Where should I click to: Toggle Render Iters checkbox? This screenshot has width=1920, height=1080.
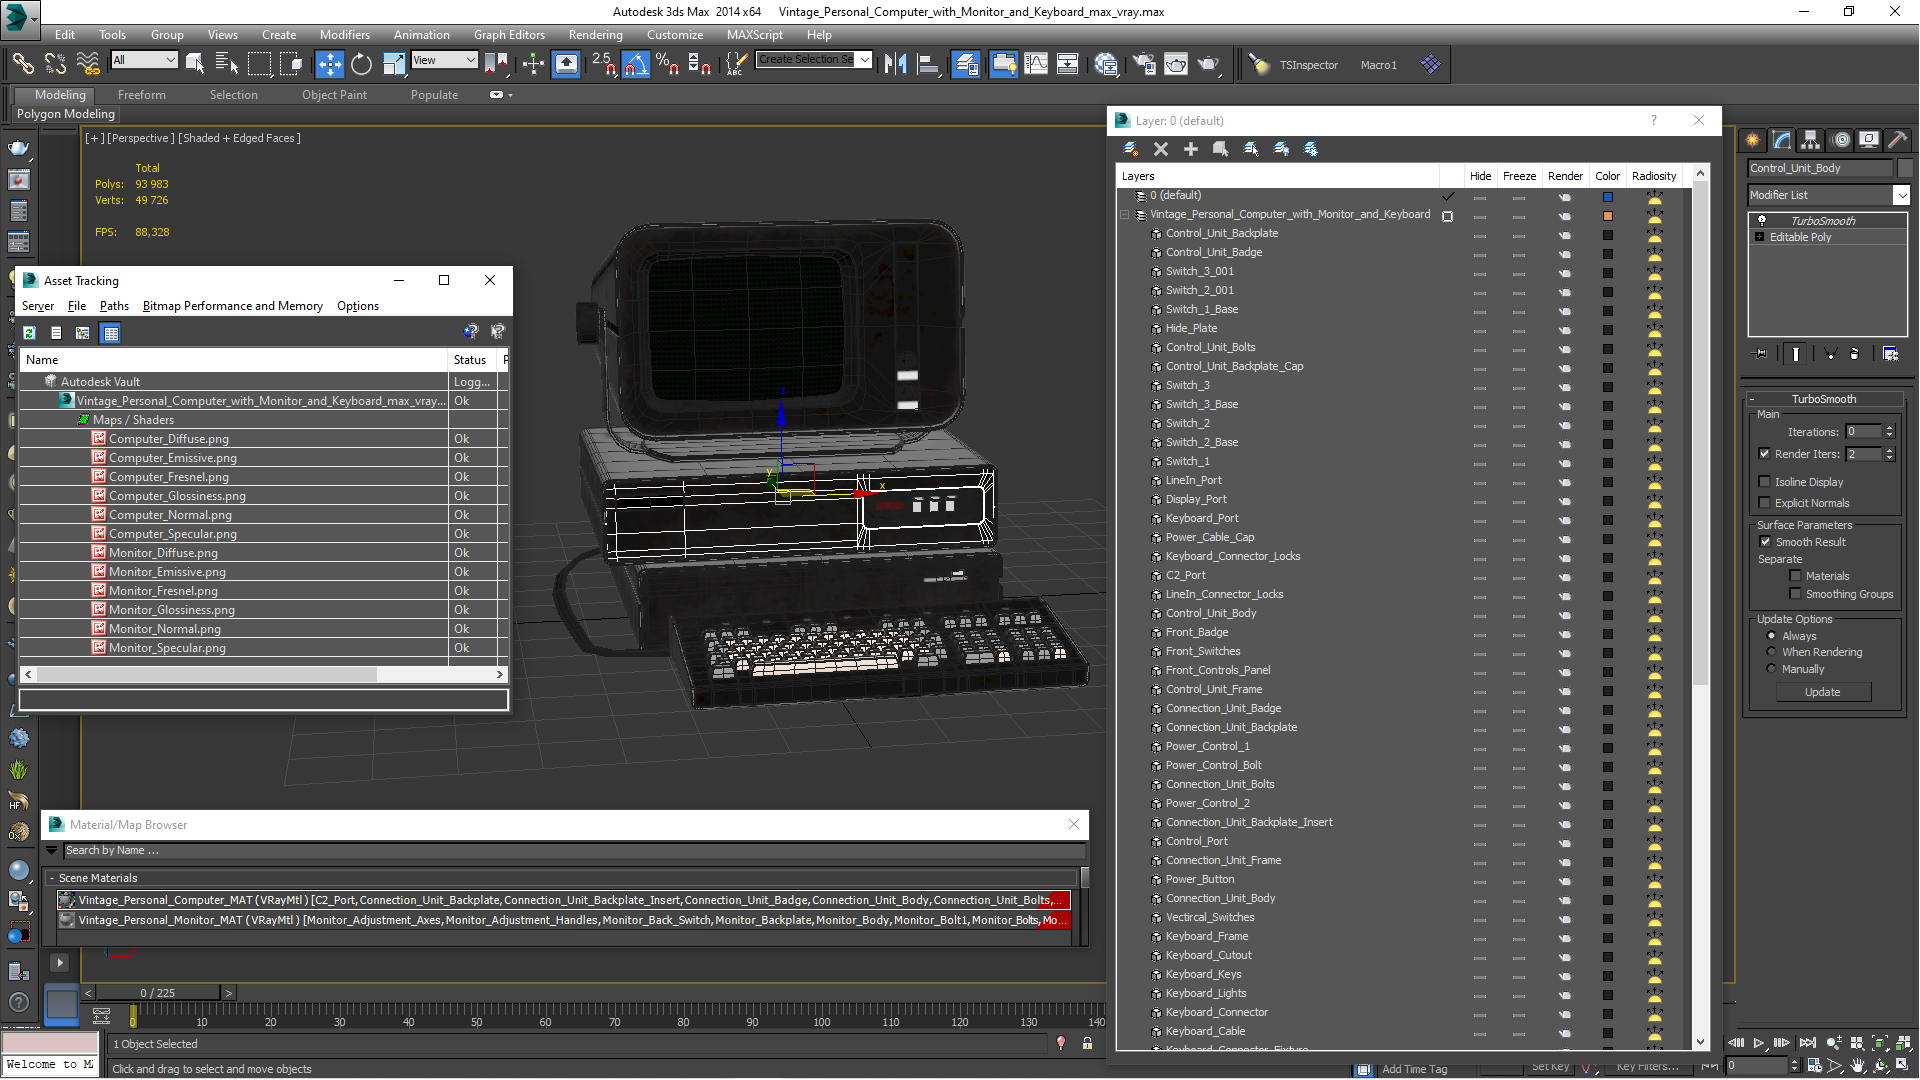click(x=1765, y=454)
